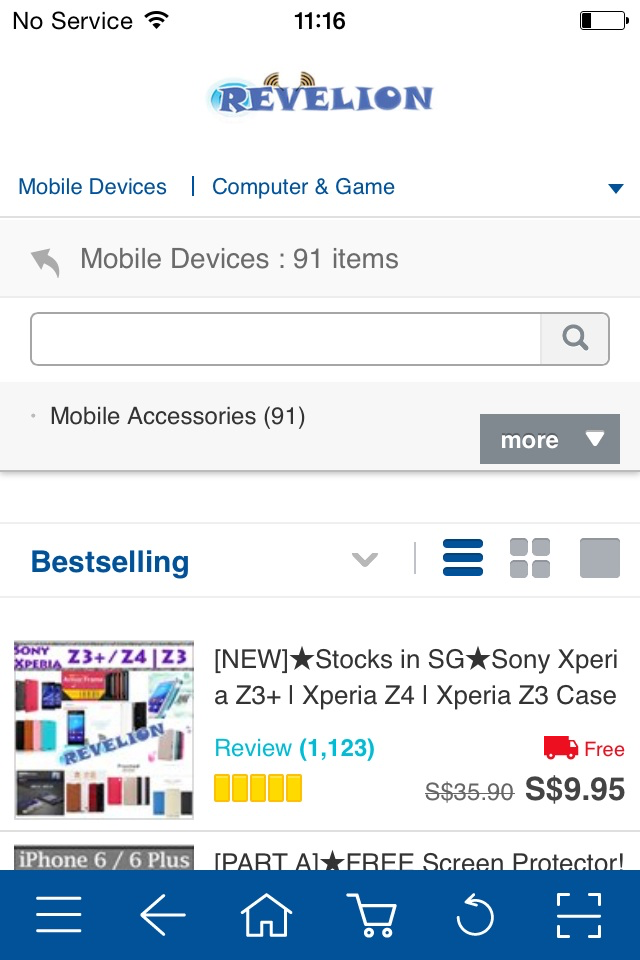Open the Bestselling sort dropdown
Image resolution: width=640 pixels, height=960 pixels.
tap(365, 559)
